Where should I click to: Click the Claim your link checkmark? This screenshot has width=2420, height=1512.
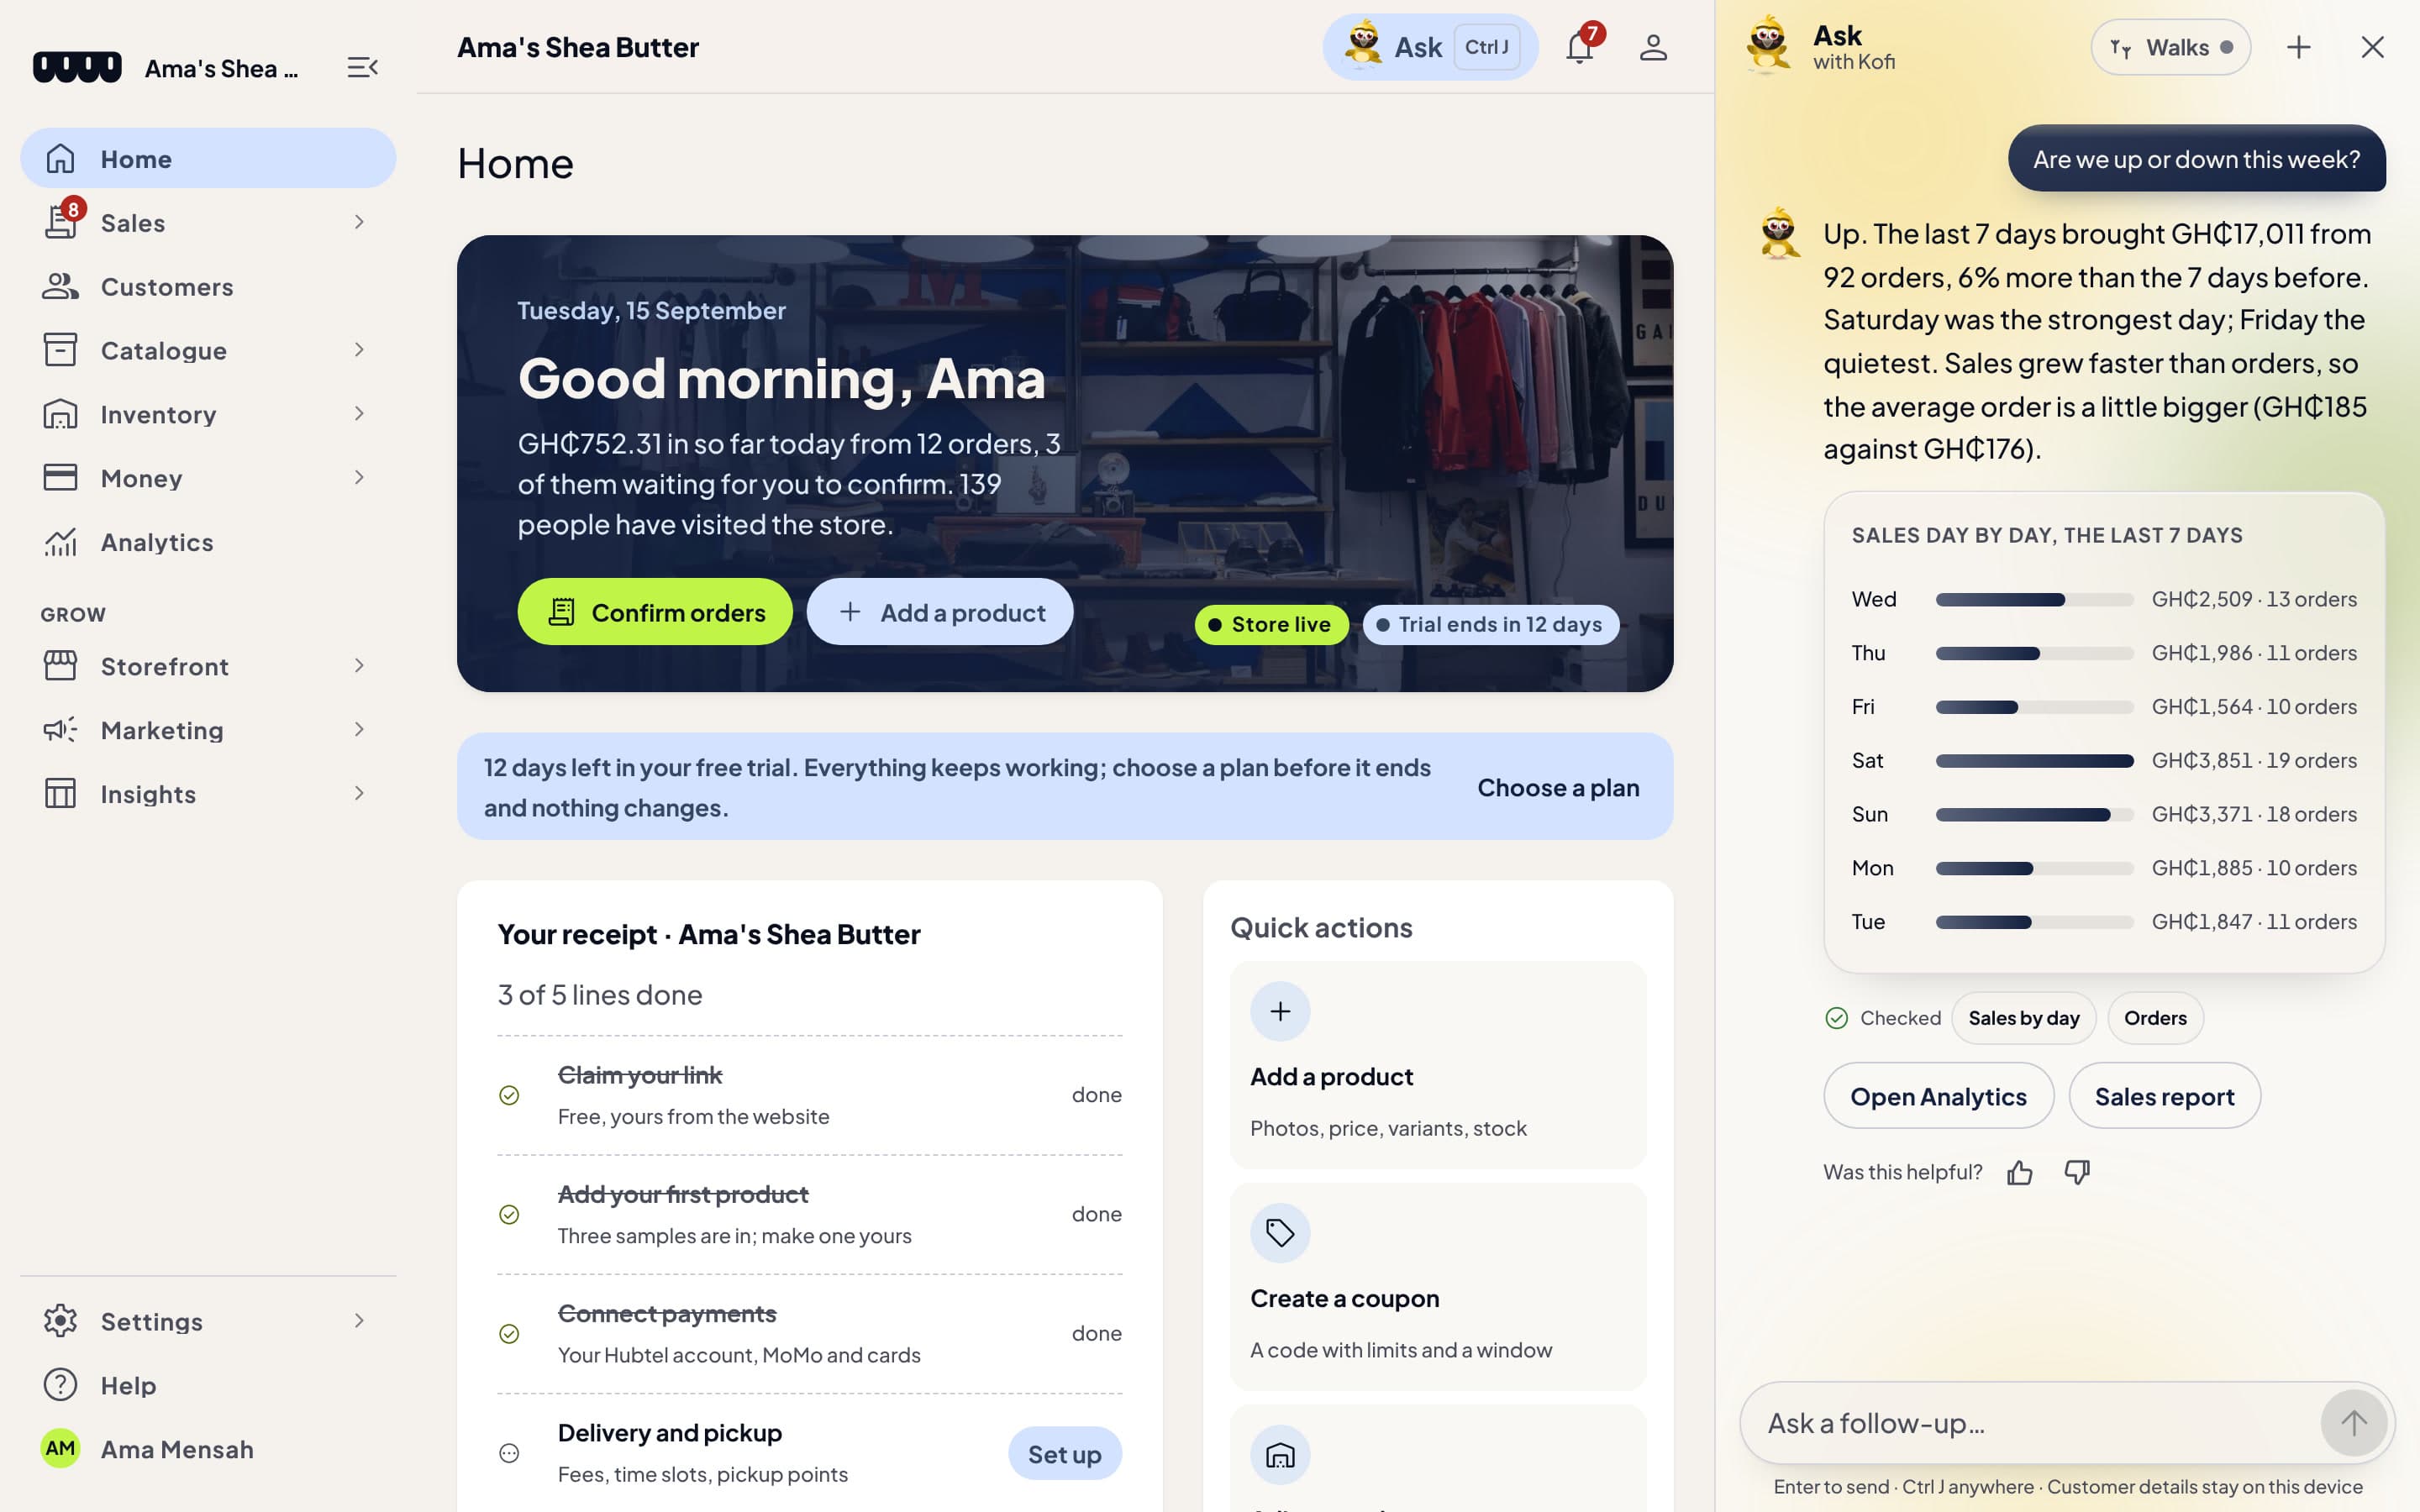(x=509, y=1095)
